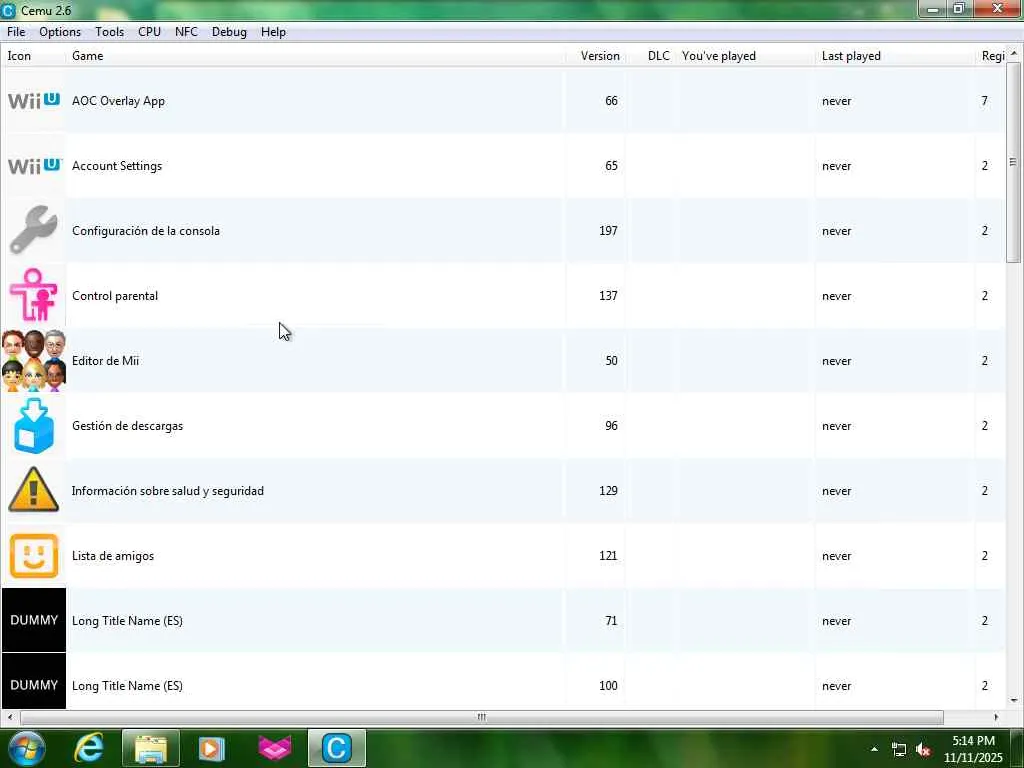This screenshot has height=768, width=1024.
Task: Select Información sobre salud y seguridad title
Action: [168, 490]
